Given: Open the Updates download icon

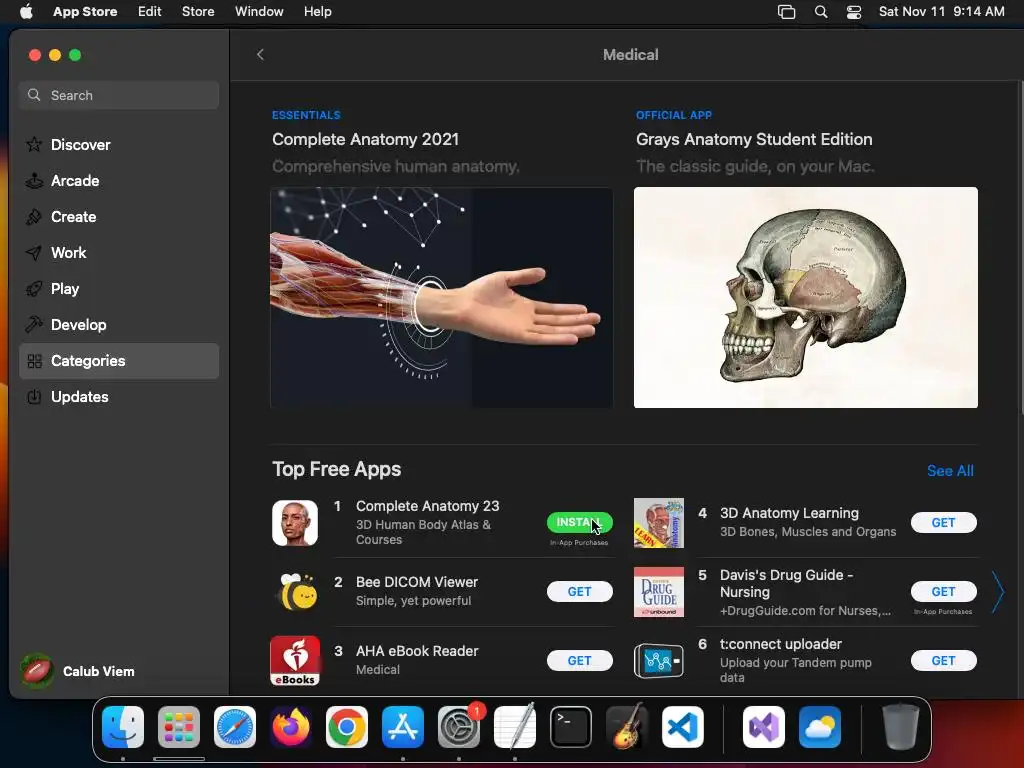Looking at the screenshot, I should pos(34,396).
